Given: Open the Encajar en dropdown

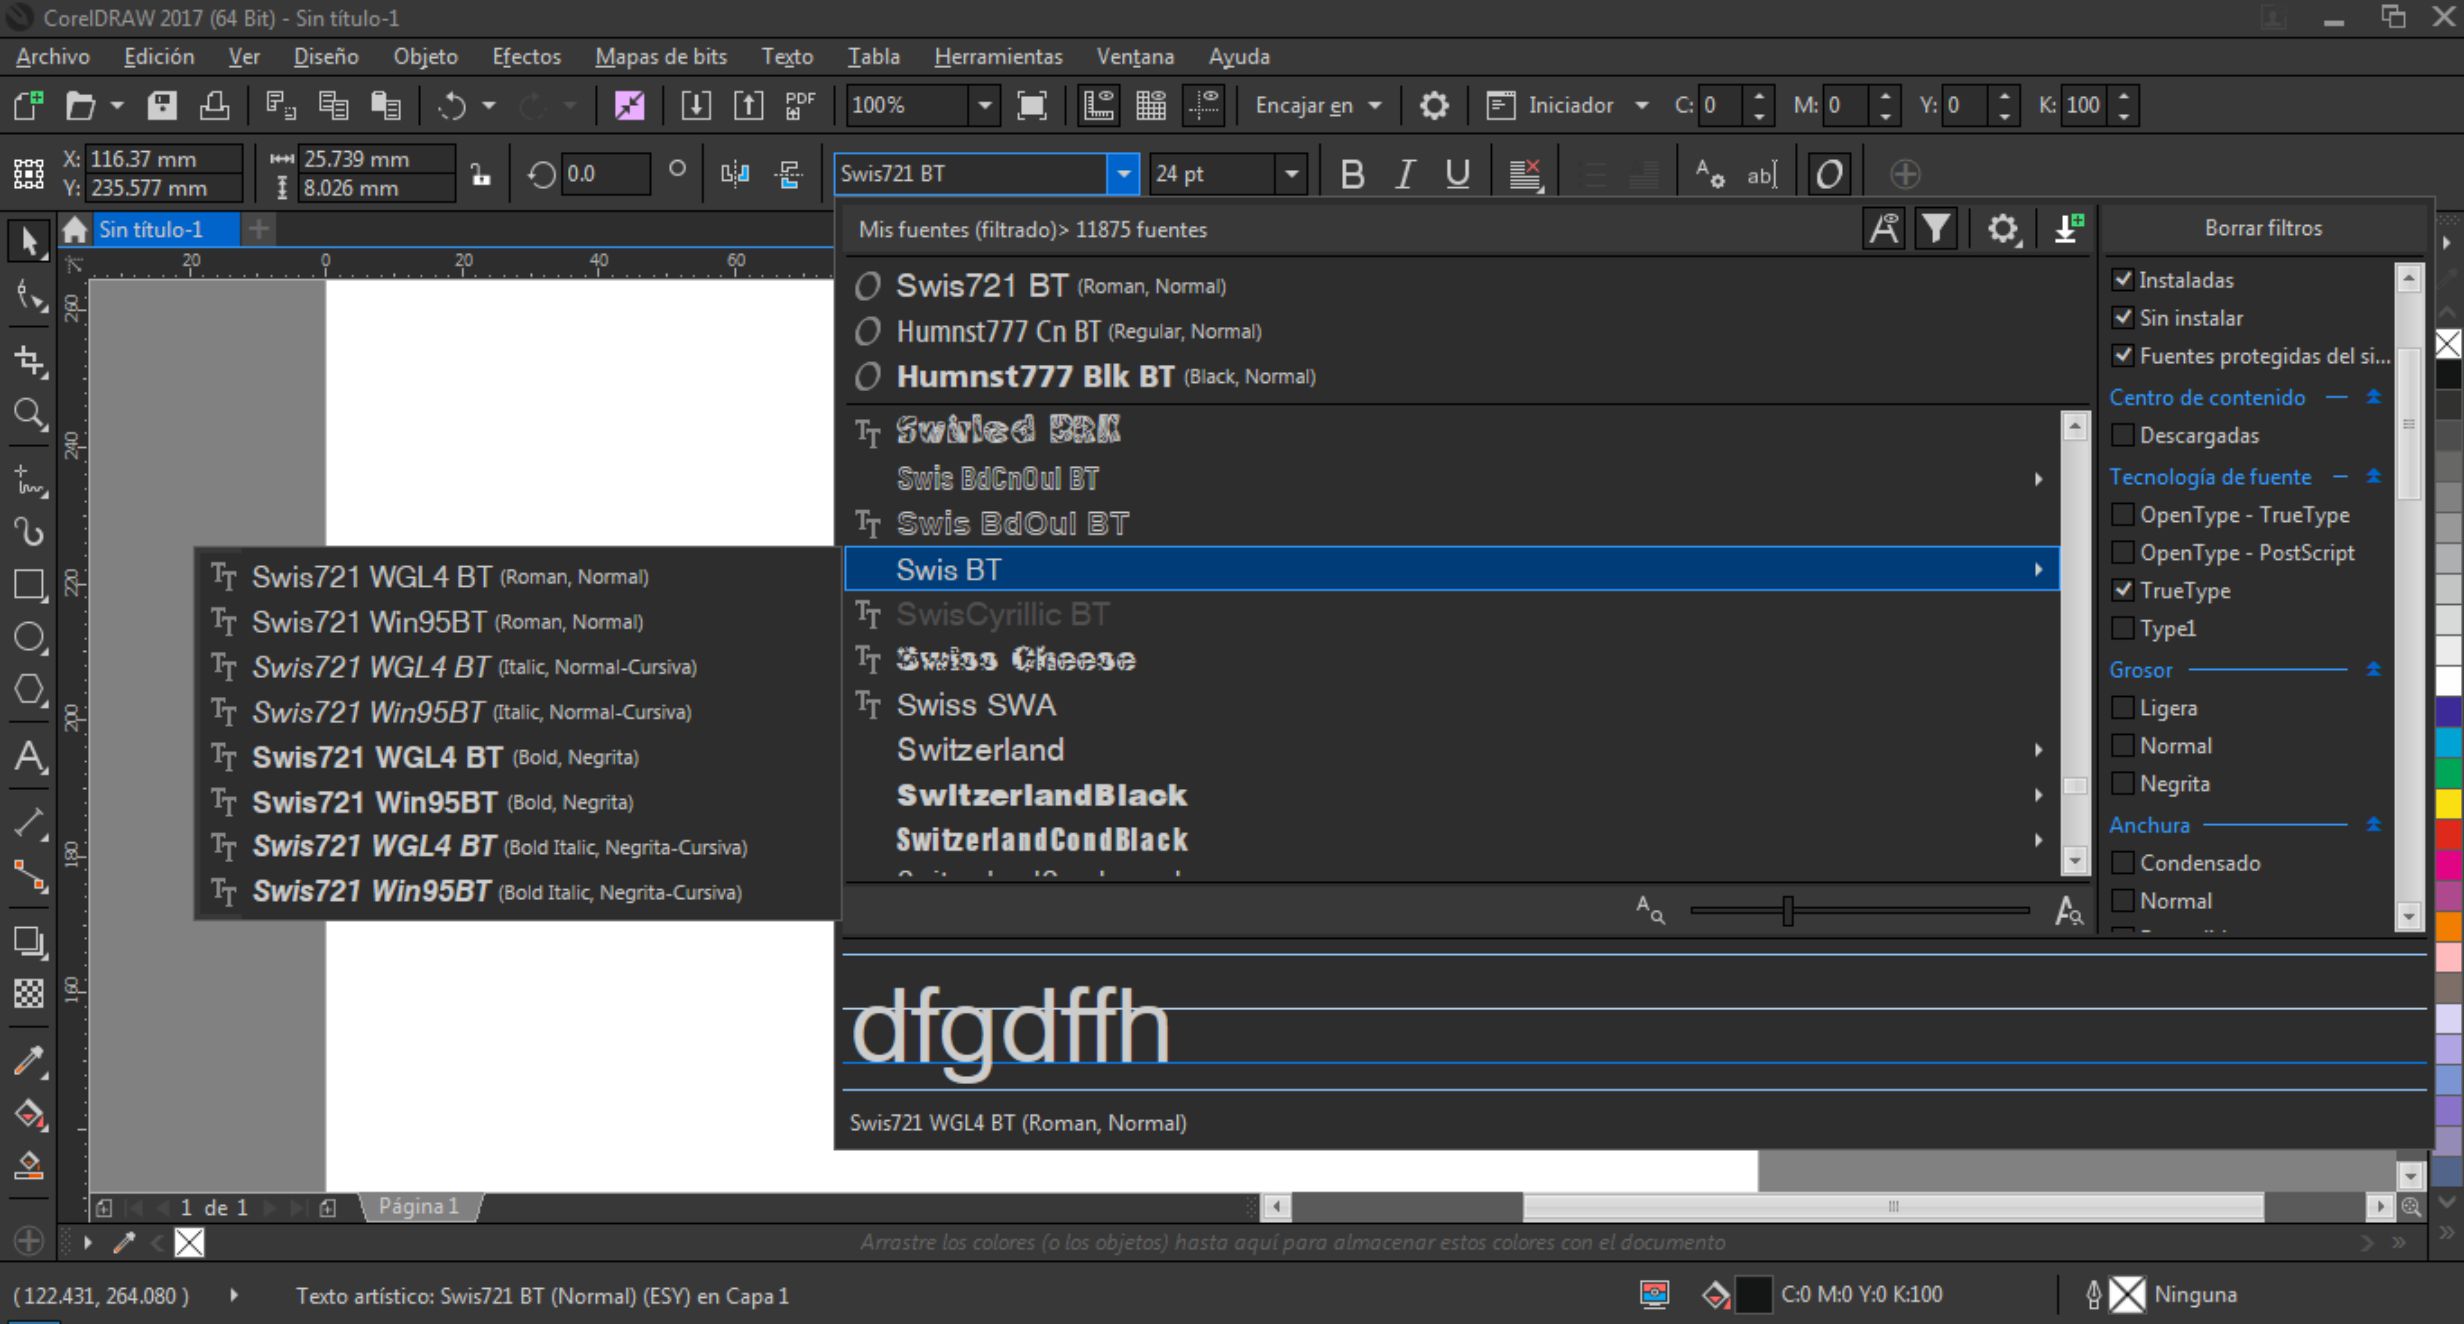Looking at the screenshot, I should tap(1375, 105).
